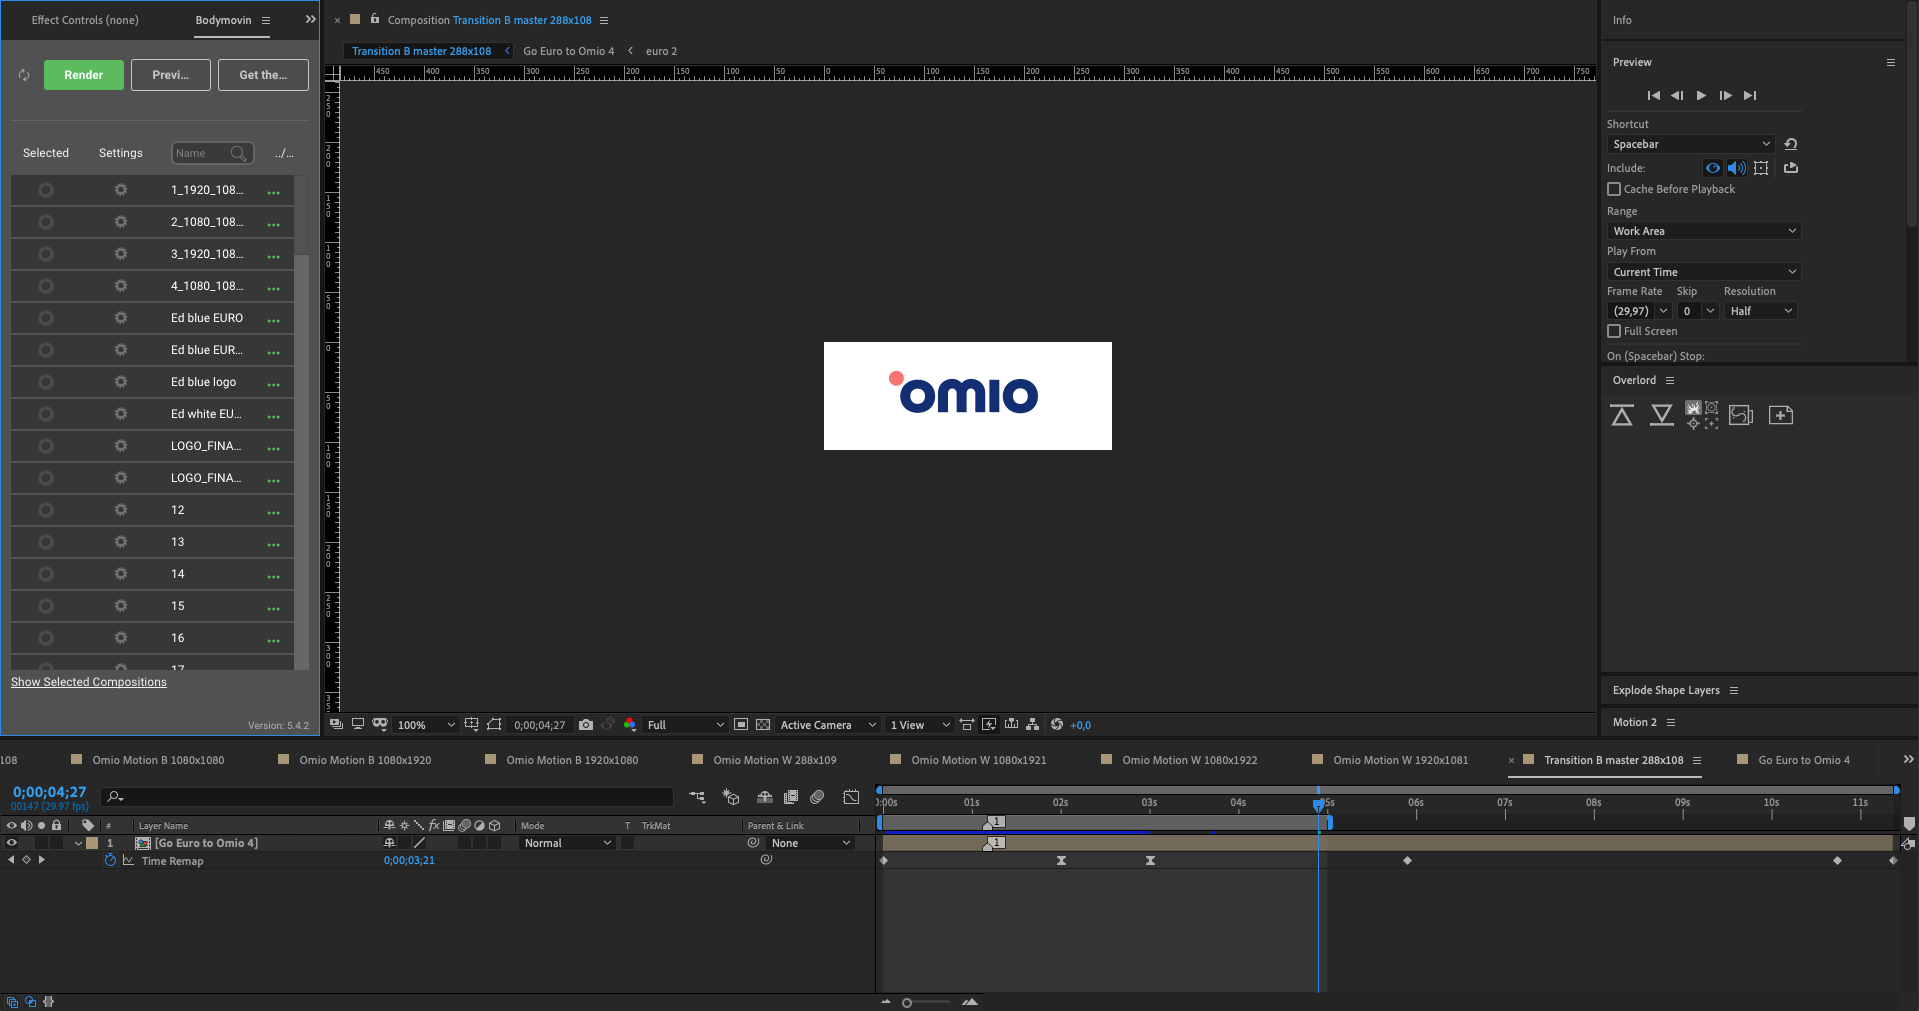Click Show Selected Compositions link
This screenshot has width=1919, height=1011.
pyautogui.click(x=89, y=682)
